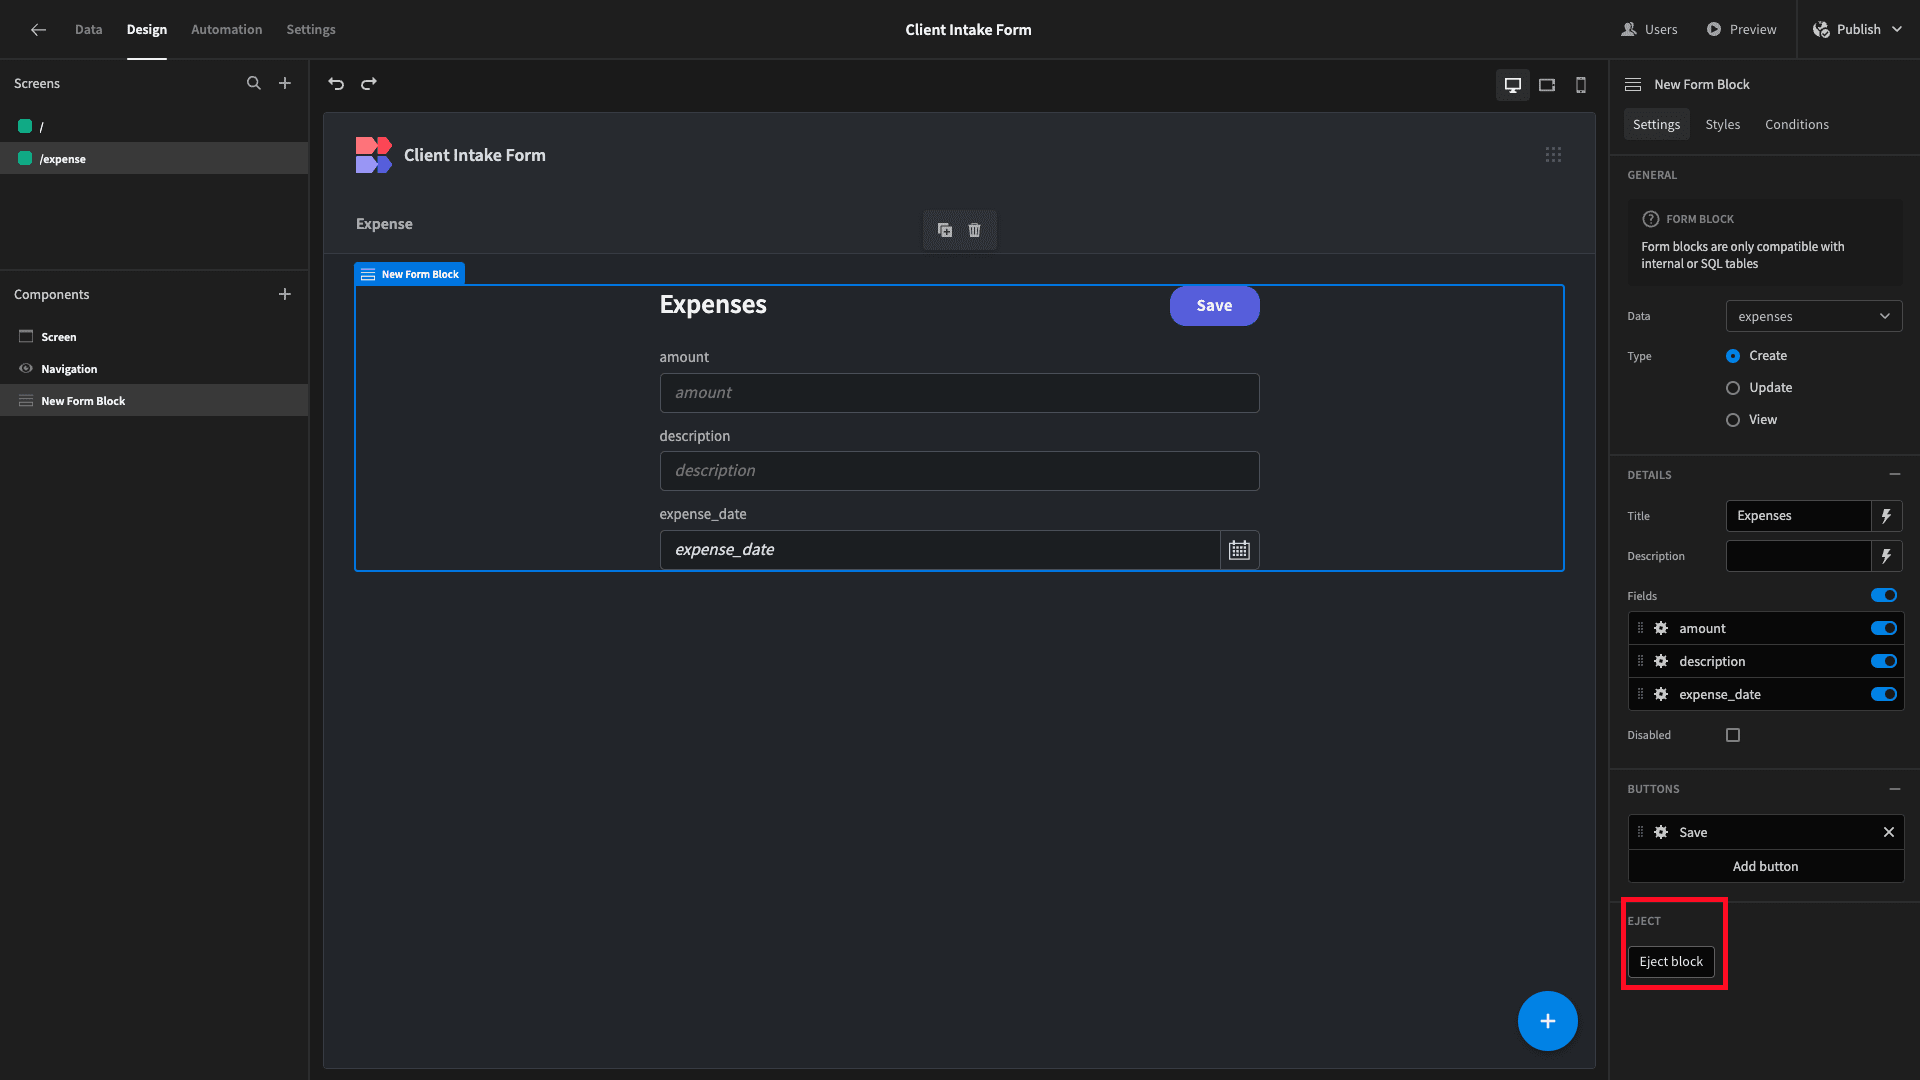
Task: Click the amount input field
Action: point(959,393)
